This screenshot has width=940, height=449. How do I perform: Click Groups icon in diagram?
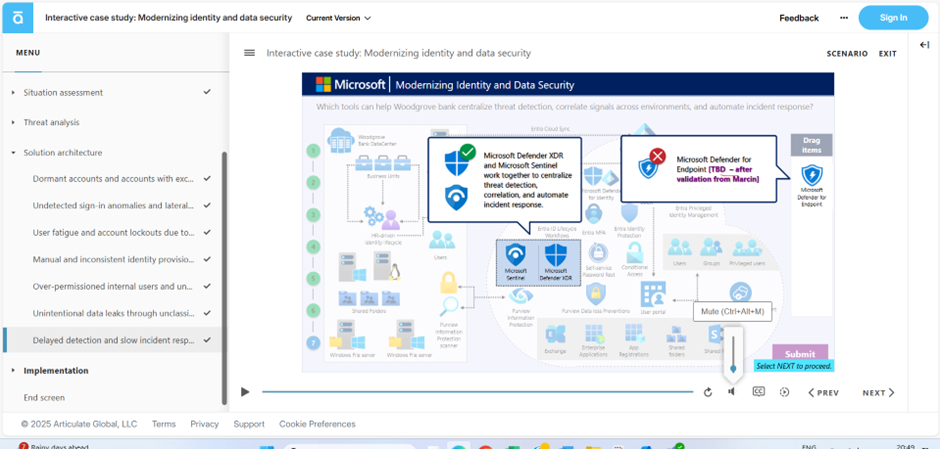tap(712, 248)
